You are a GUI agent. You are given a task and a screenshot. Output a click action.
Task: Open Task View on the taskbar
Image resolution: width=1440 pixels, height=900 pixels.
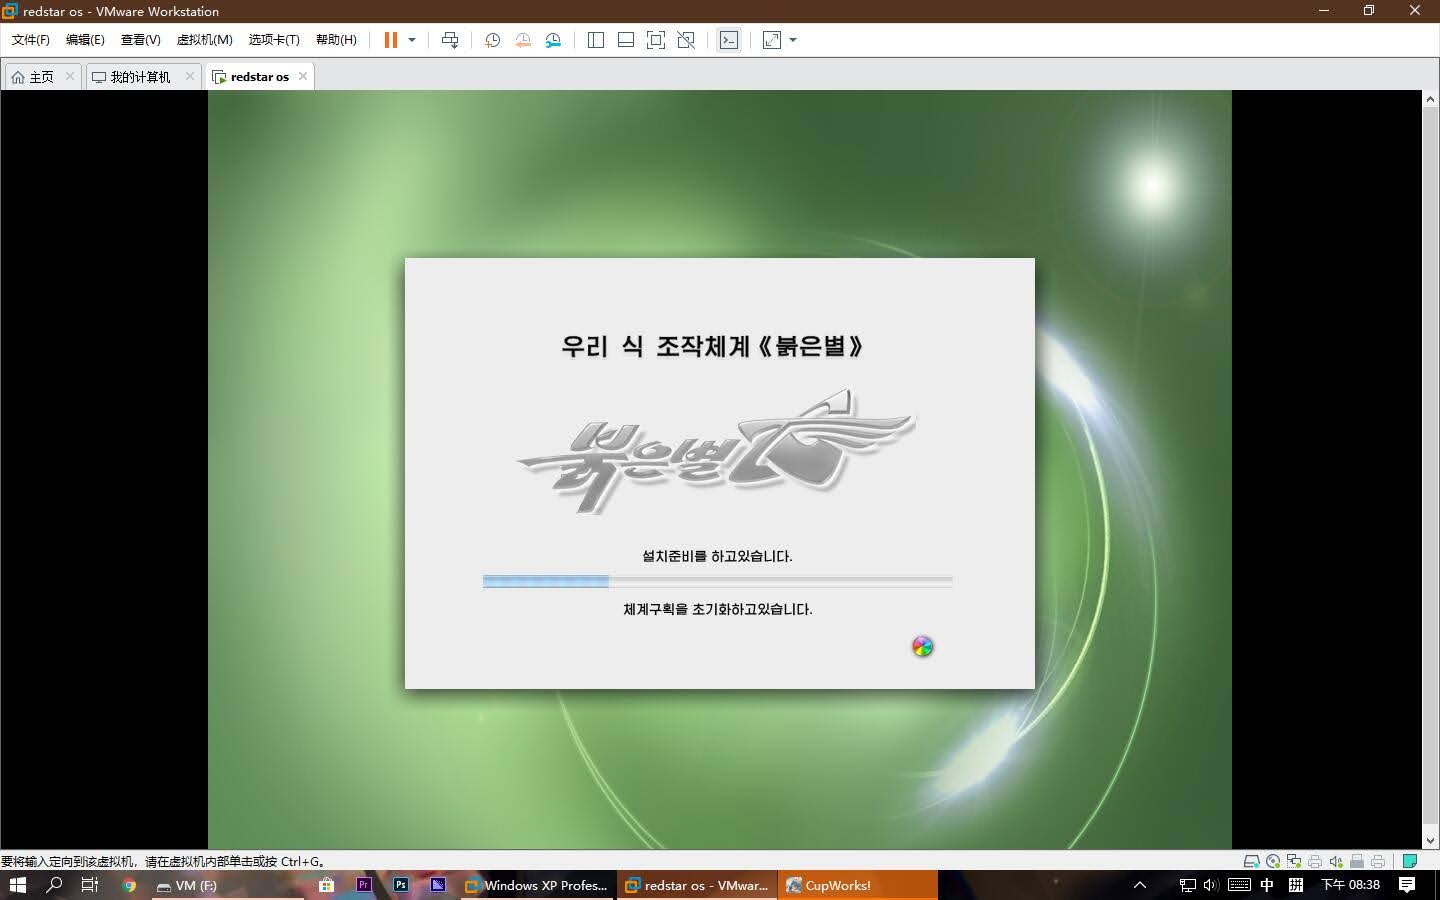[x=90, y=885]
